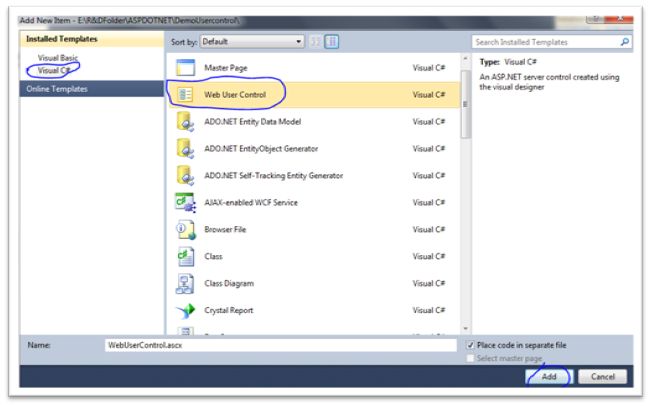Click the Class template icon
Screen dimensions: 650x406
point(185,257)
